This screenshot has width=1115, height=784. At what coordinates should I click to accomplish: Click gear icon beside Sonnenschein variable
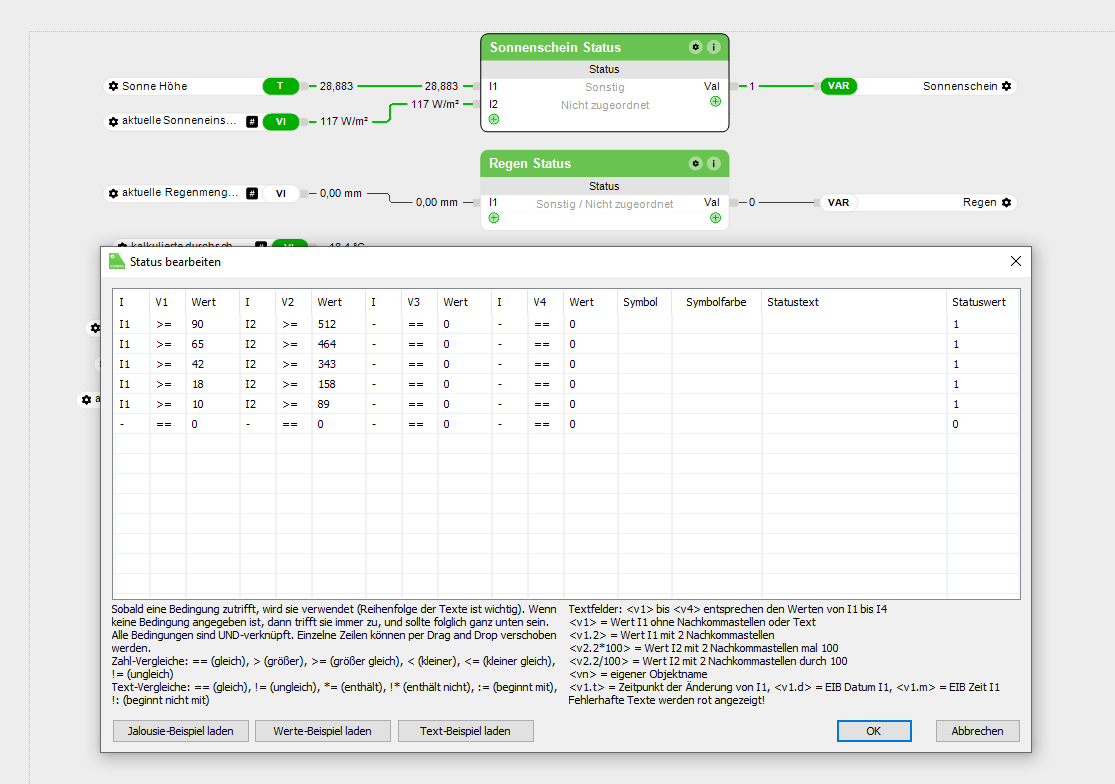[x=1006, y=86]
